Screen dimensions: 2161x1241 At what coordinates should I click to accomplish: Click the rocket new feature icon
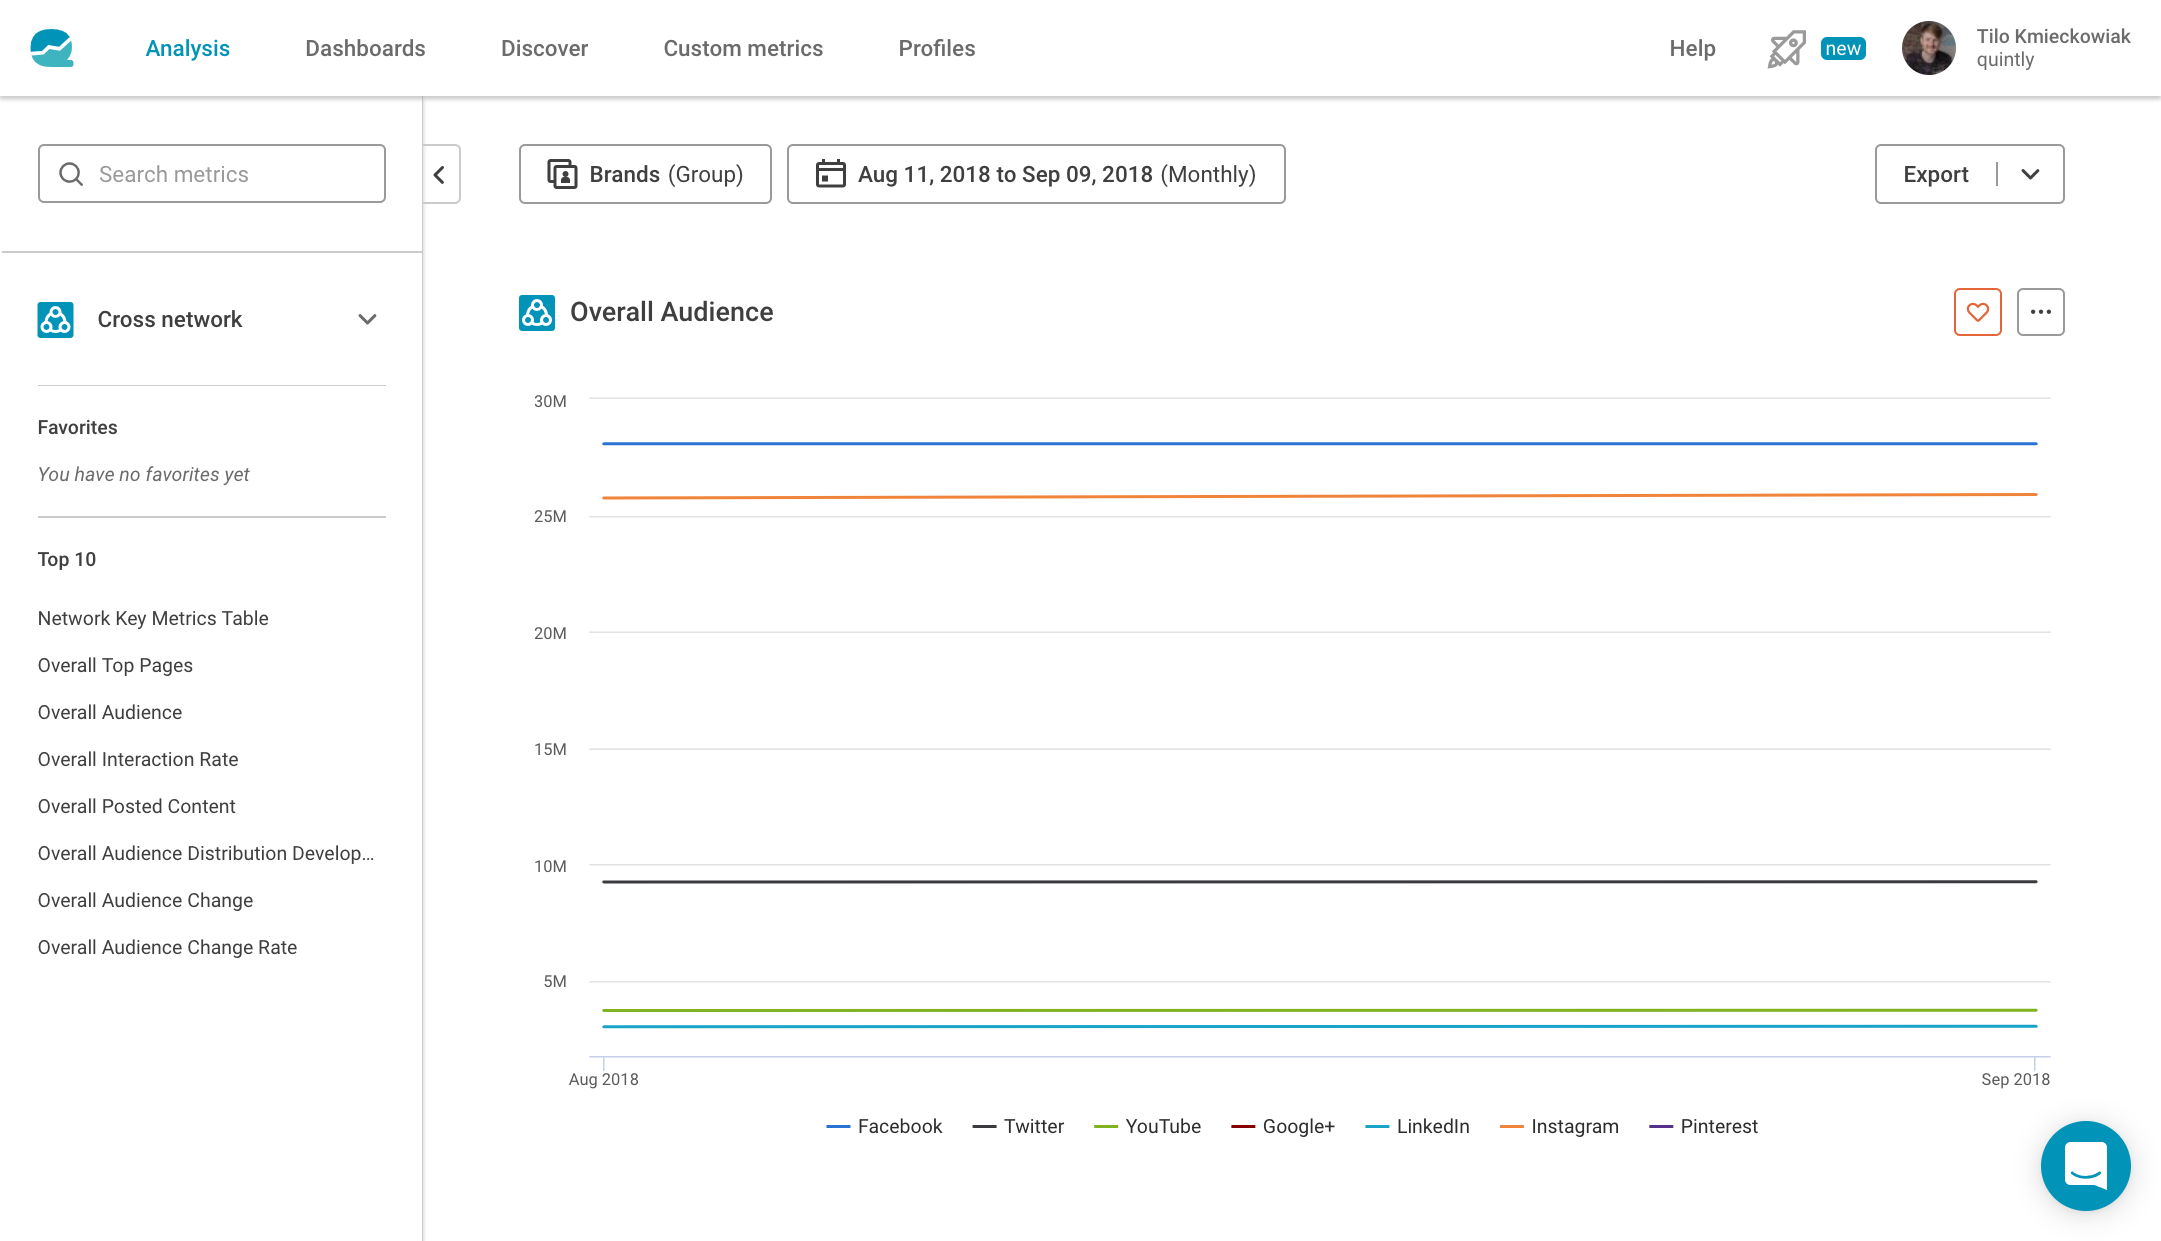[x=1785, y=46]
